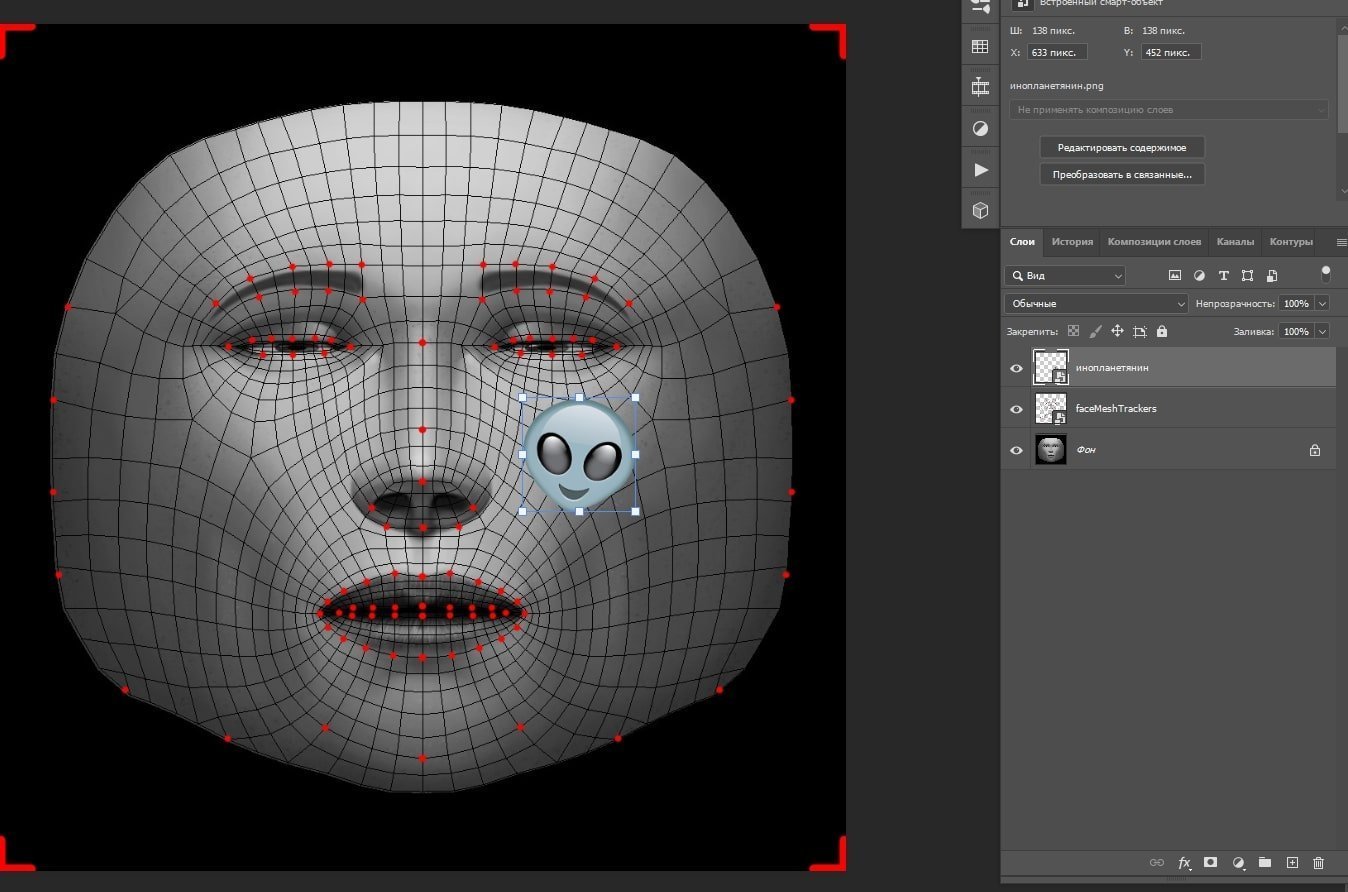The image size is (1348, 892).
Task: Switch to the Каналы tab
Action: 1235,242
